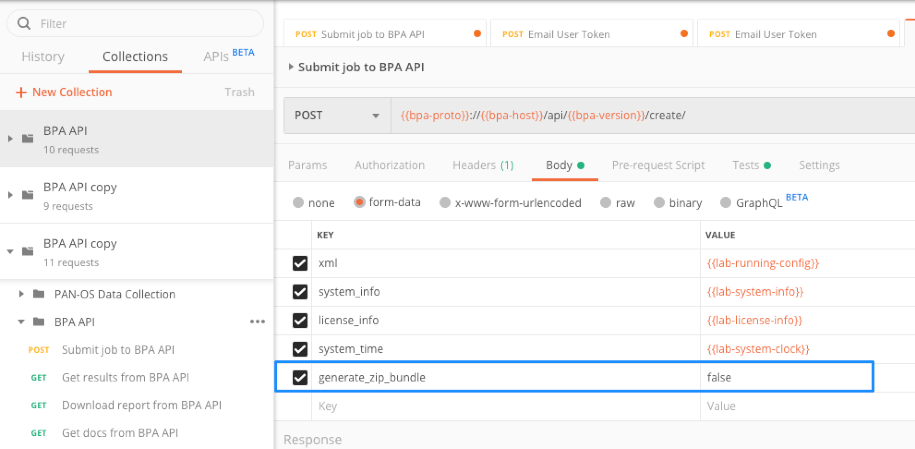Click the nested BPA API subfolder icon

(x=38, y=322)
